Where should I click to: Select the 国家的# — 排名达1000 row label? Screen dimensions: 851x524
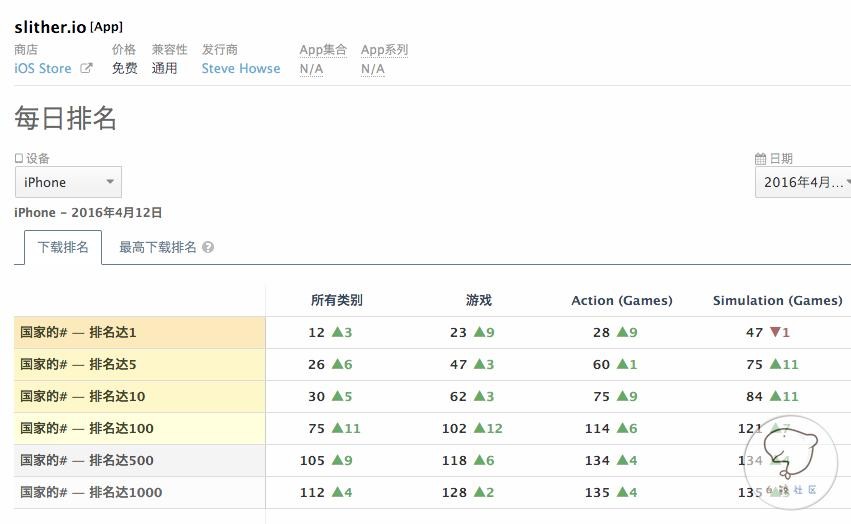tap(91, 492)
